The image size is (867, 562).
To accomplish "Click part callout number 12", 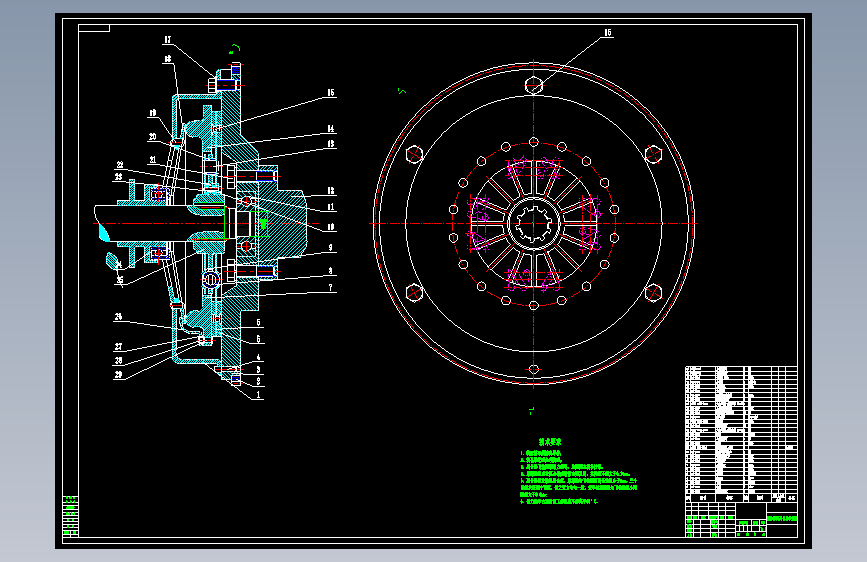I will pyautogui.click(x=331, y=191).
